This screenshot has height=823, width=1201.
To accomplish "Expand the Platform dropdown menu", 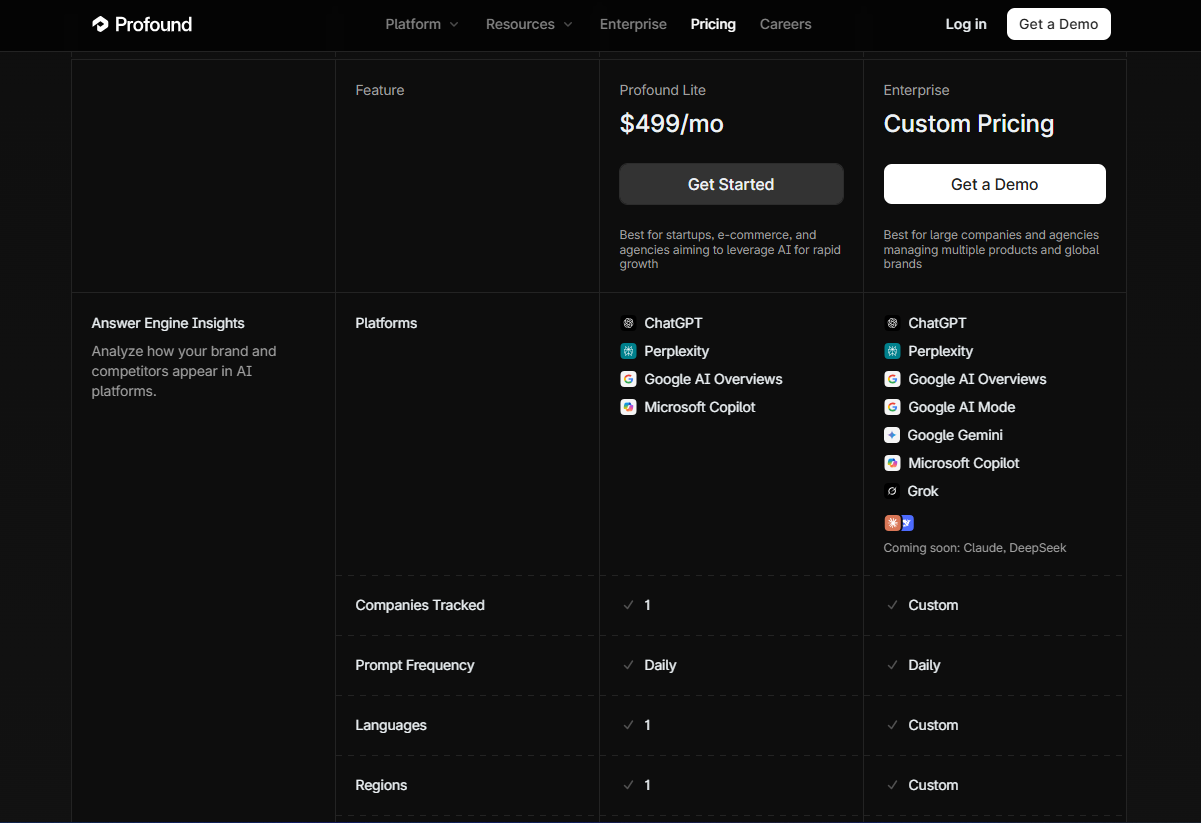I will click(422, 24).
